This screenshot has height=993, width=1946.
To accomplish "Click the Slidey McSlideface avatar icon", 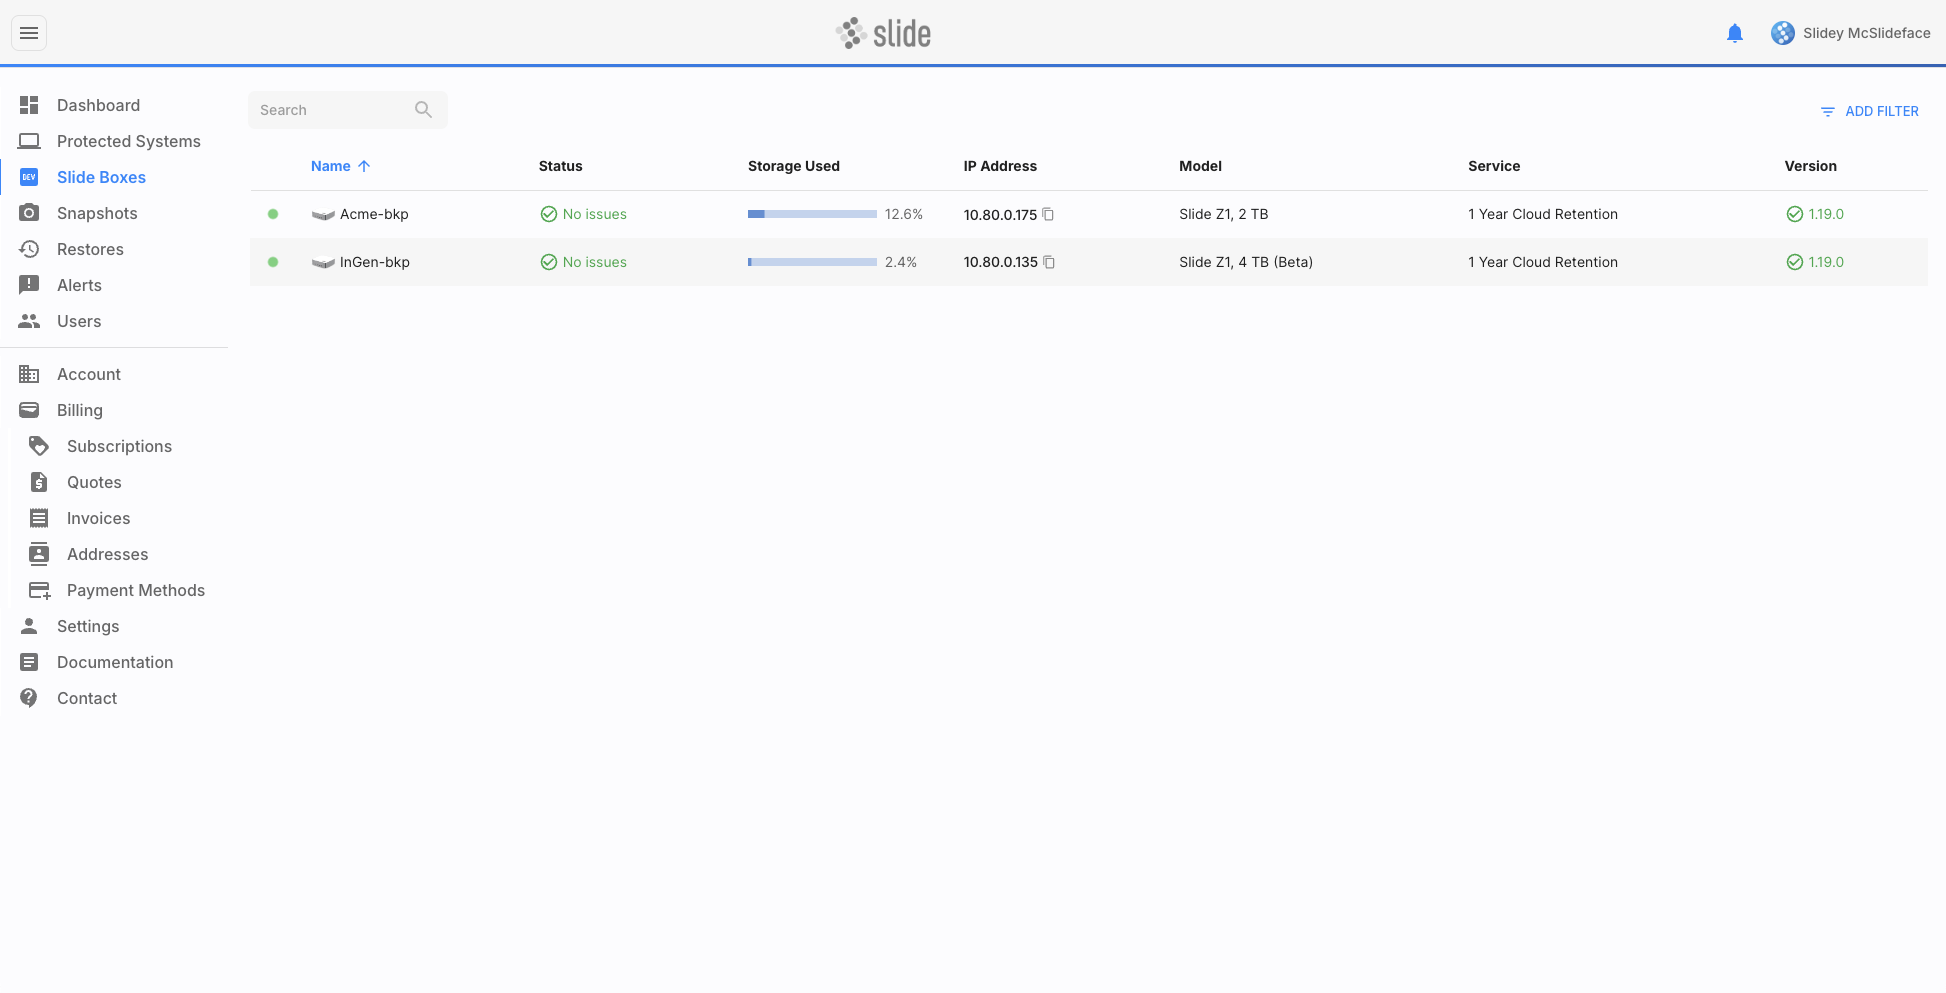I will tap(1782, 33).
